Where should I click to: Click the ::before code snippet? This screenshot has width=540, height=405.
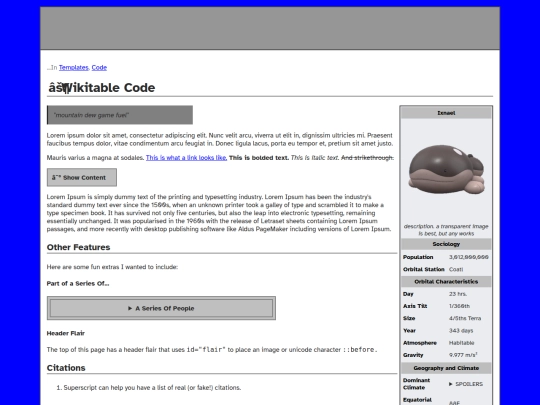pyautogui.click(x=360, y=350)
